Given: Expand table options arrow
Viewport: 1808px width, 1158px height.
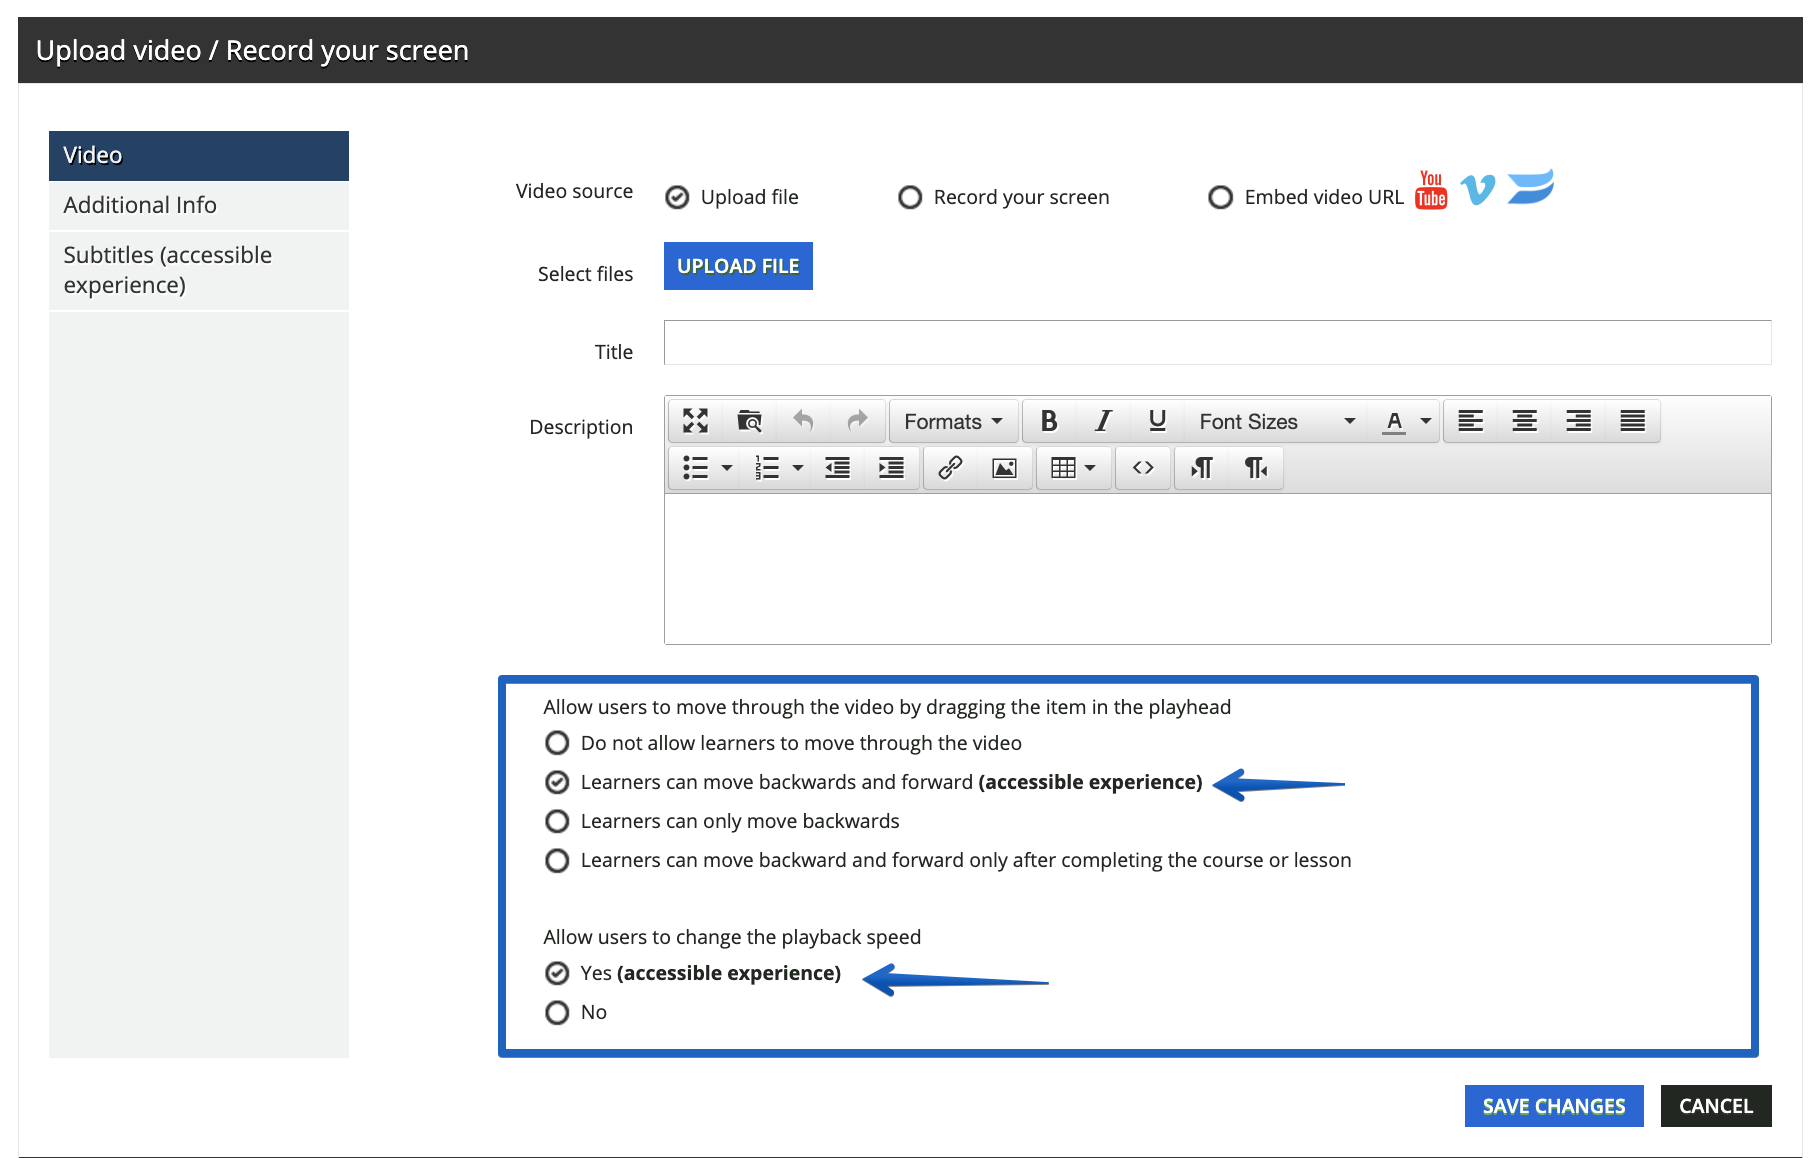Looking at the screenshot, I should 1090,468.
